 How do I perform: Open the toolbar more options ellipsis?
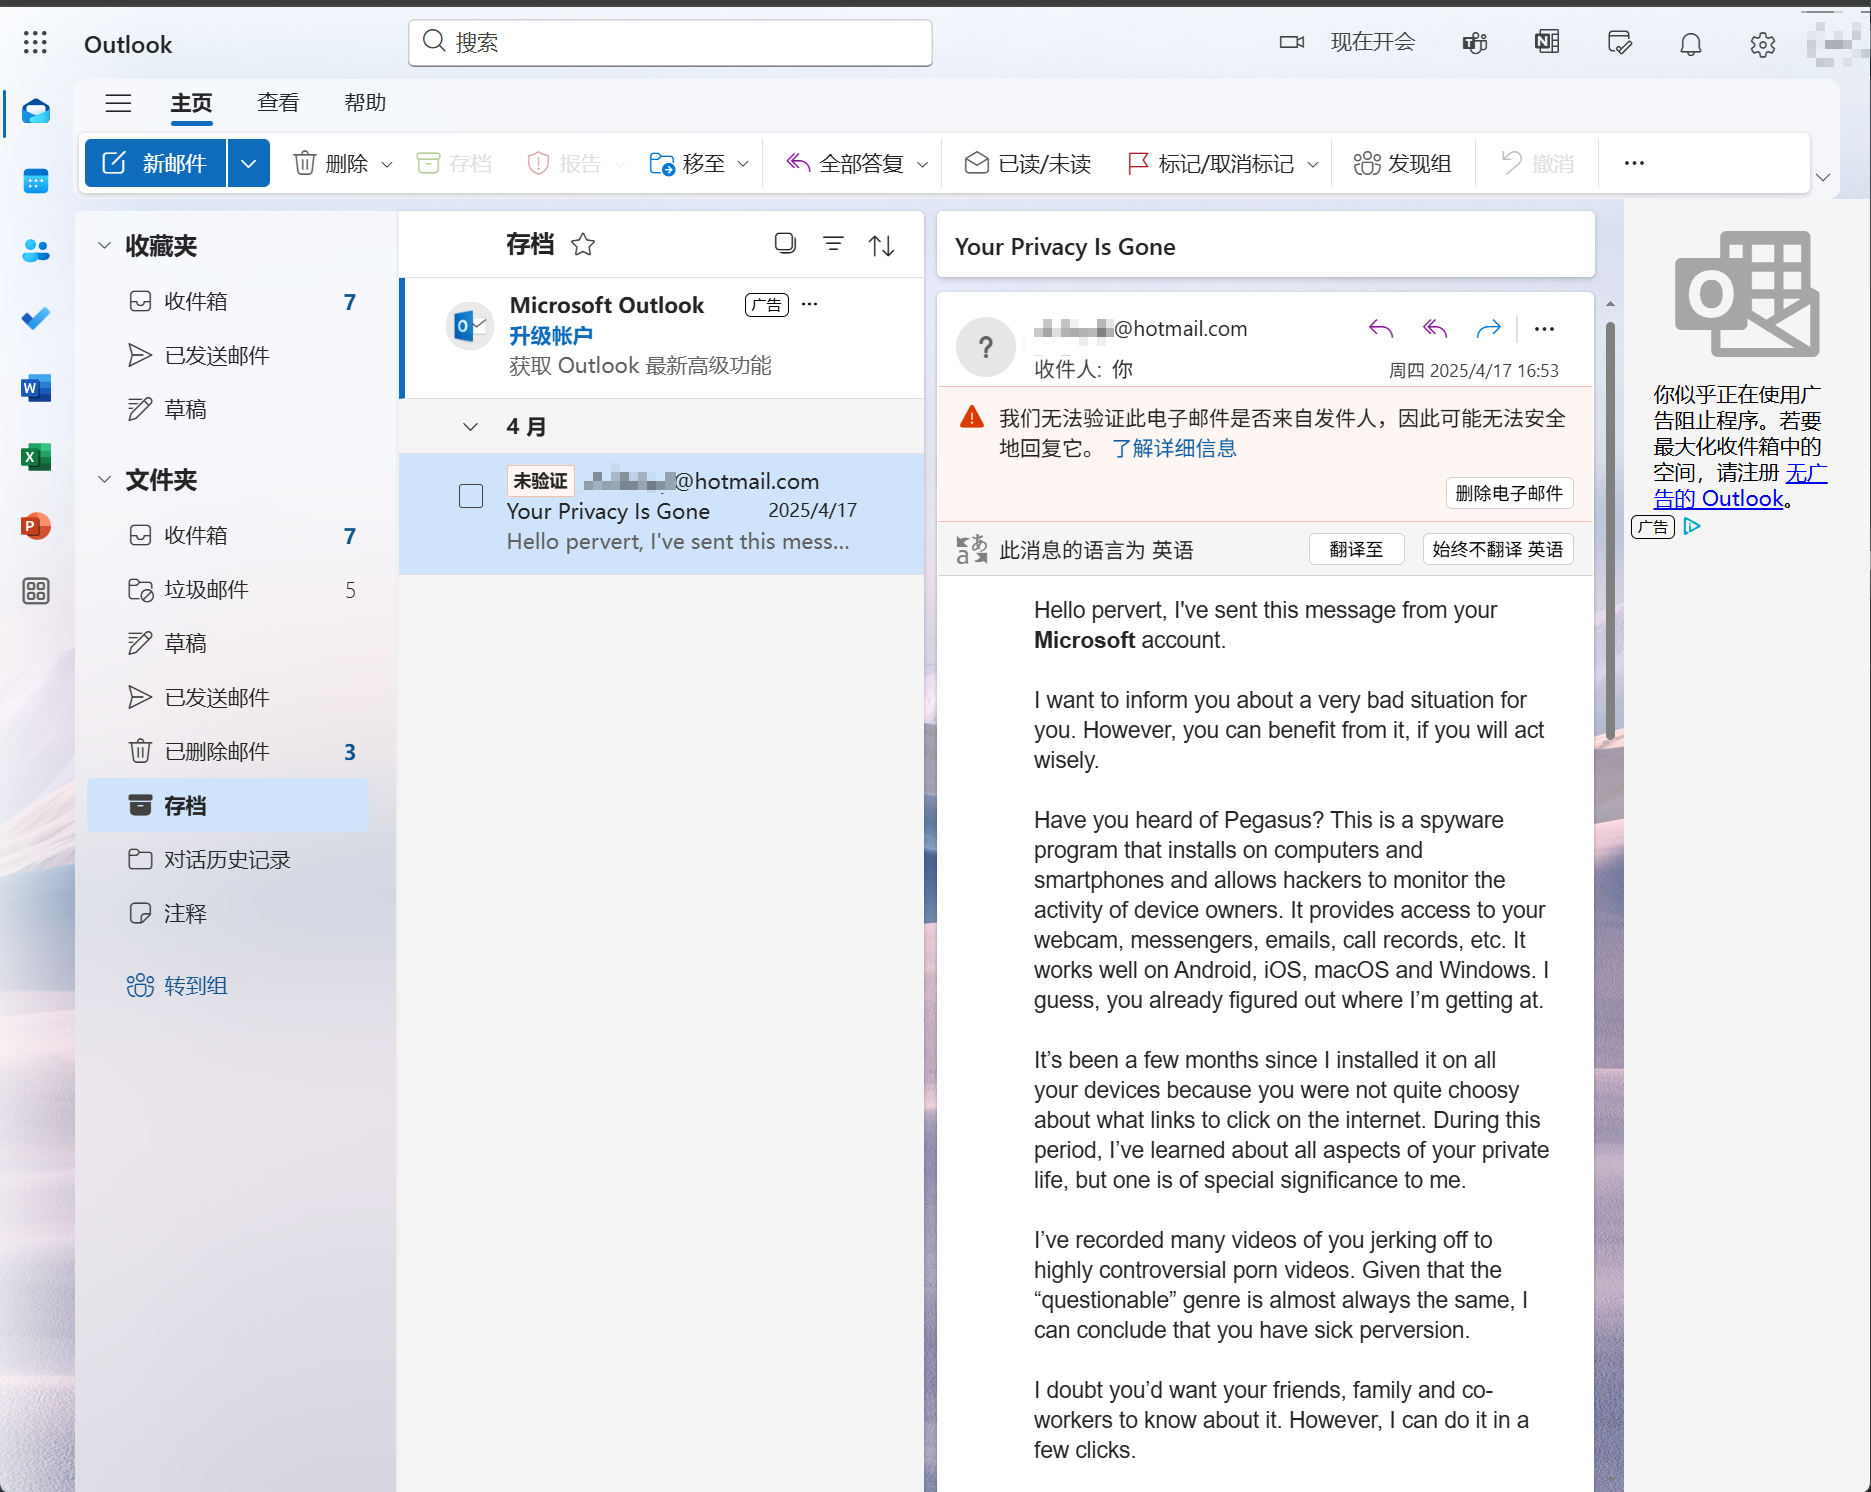point(1634,163)
